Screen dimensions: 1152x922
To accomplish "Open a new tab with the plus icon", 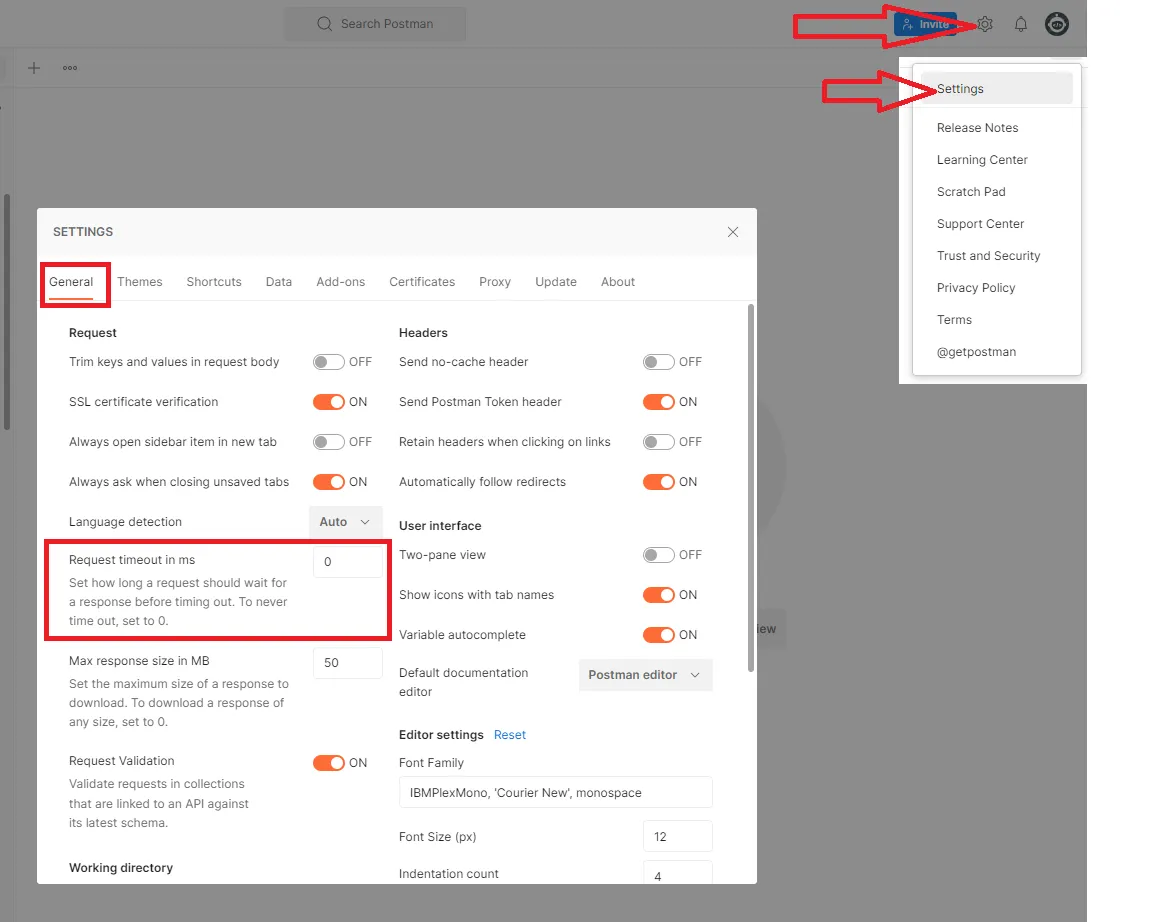I will [33, 67].
